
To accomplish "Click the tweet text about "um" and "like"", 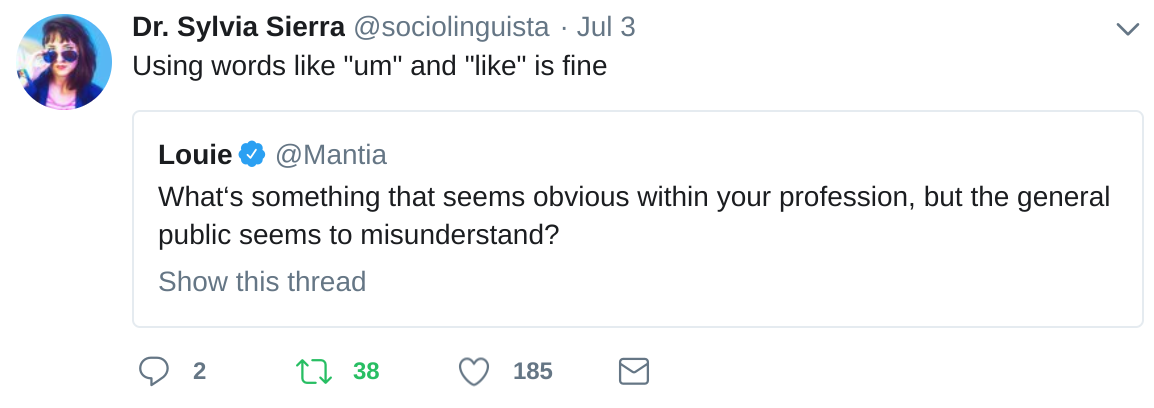I will (x=369, y=67).
